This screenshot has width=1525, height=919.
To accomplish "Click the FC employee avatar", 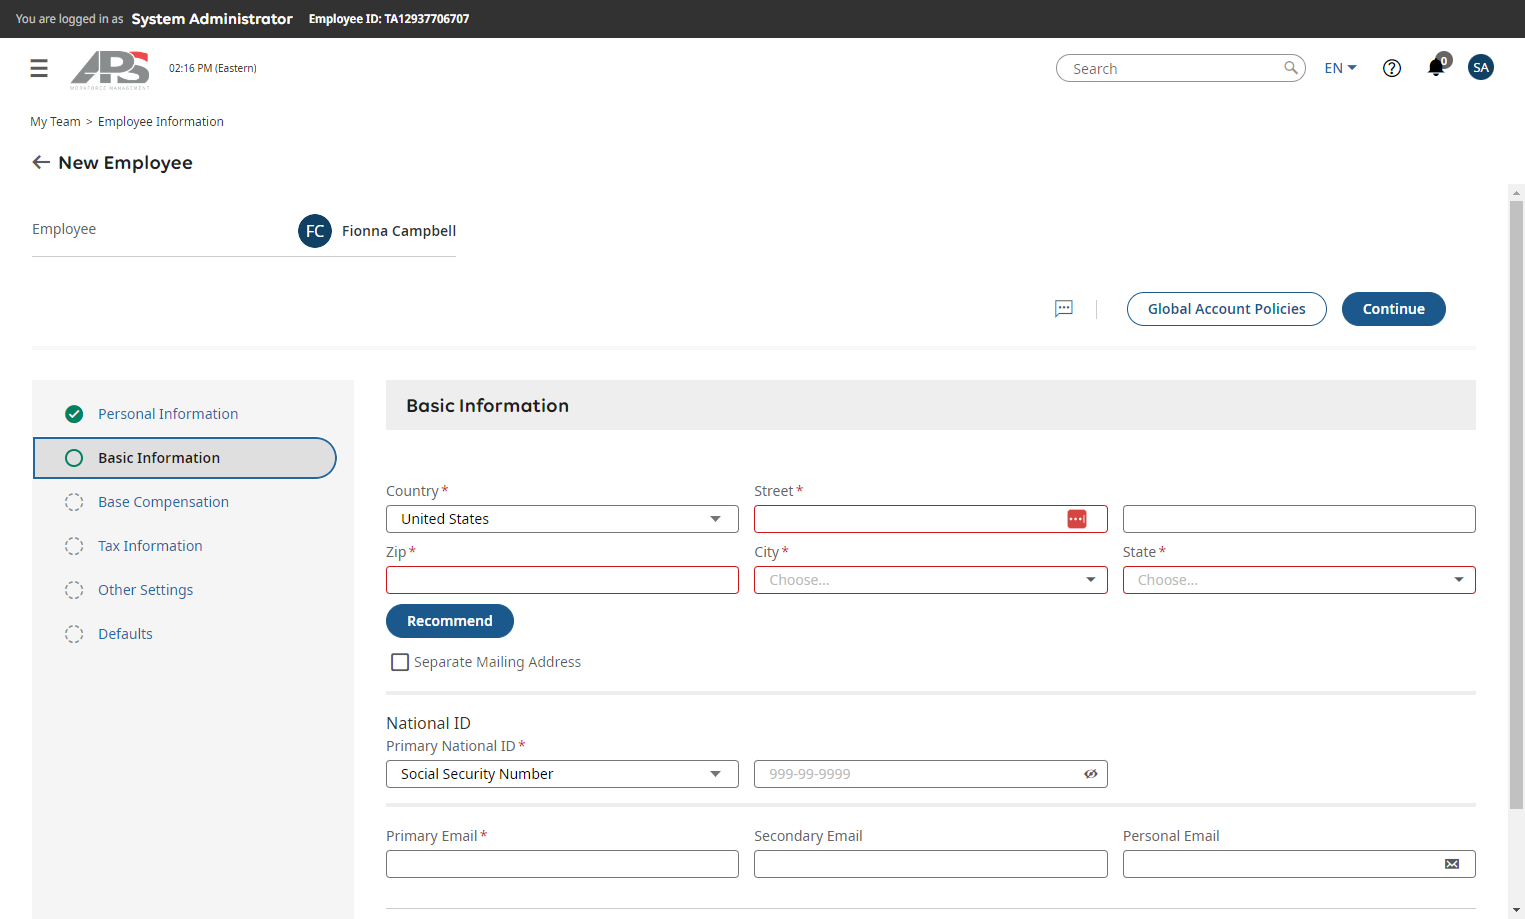I will pos(315,231).
